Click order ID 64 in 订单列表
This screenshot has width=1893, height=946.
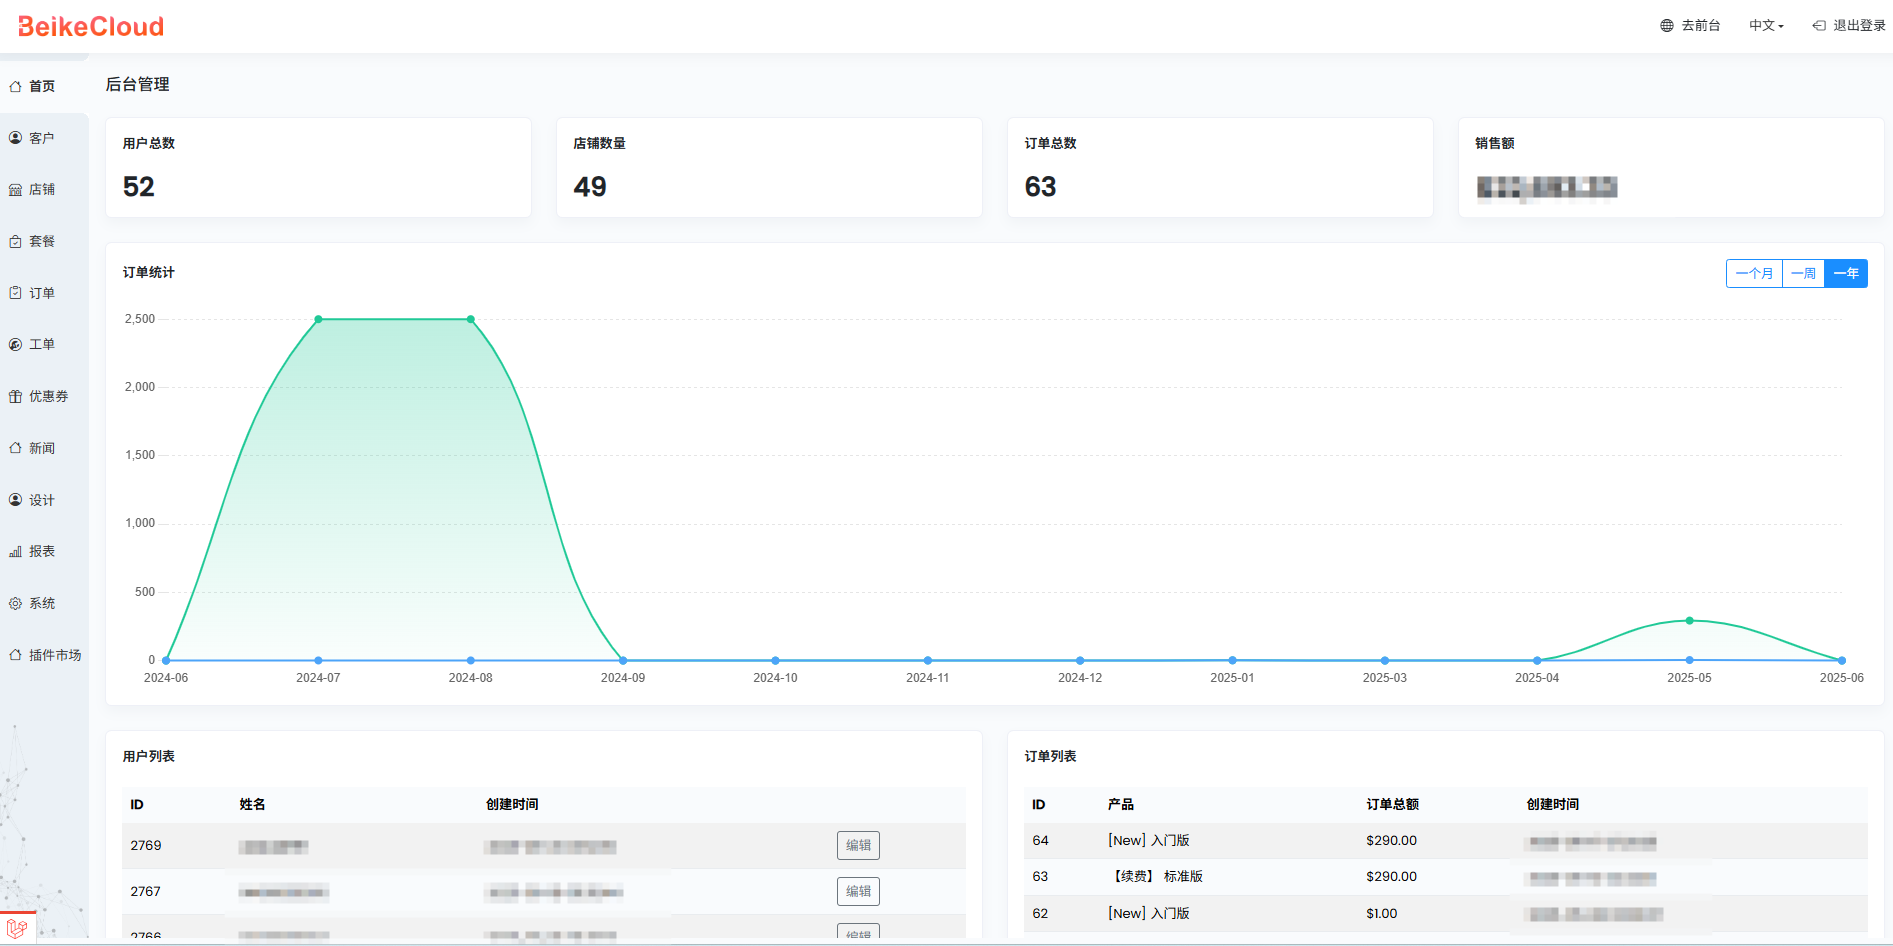(1041, 841)
